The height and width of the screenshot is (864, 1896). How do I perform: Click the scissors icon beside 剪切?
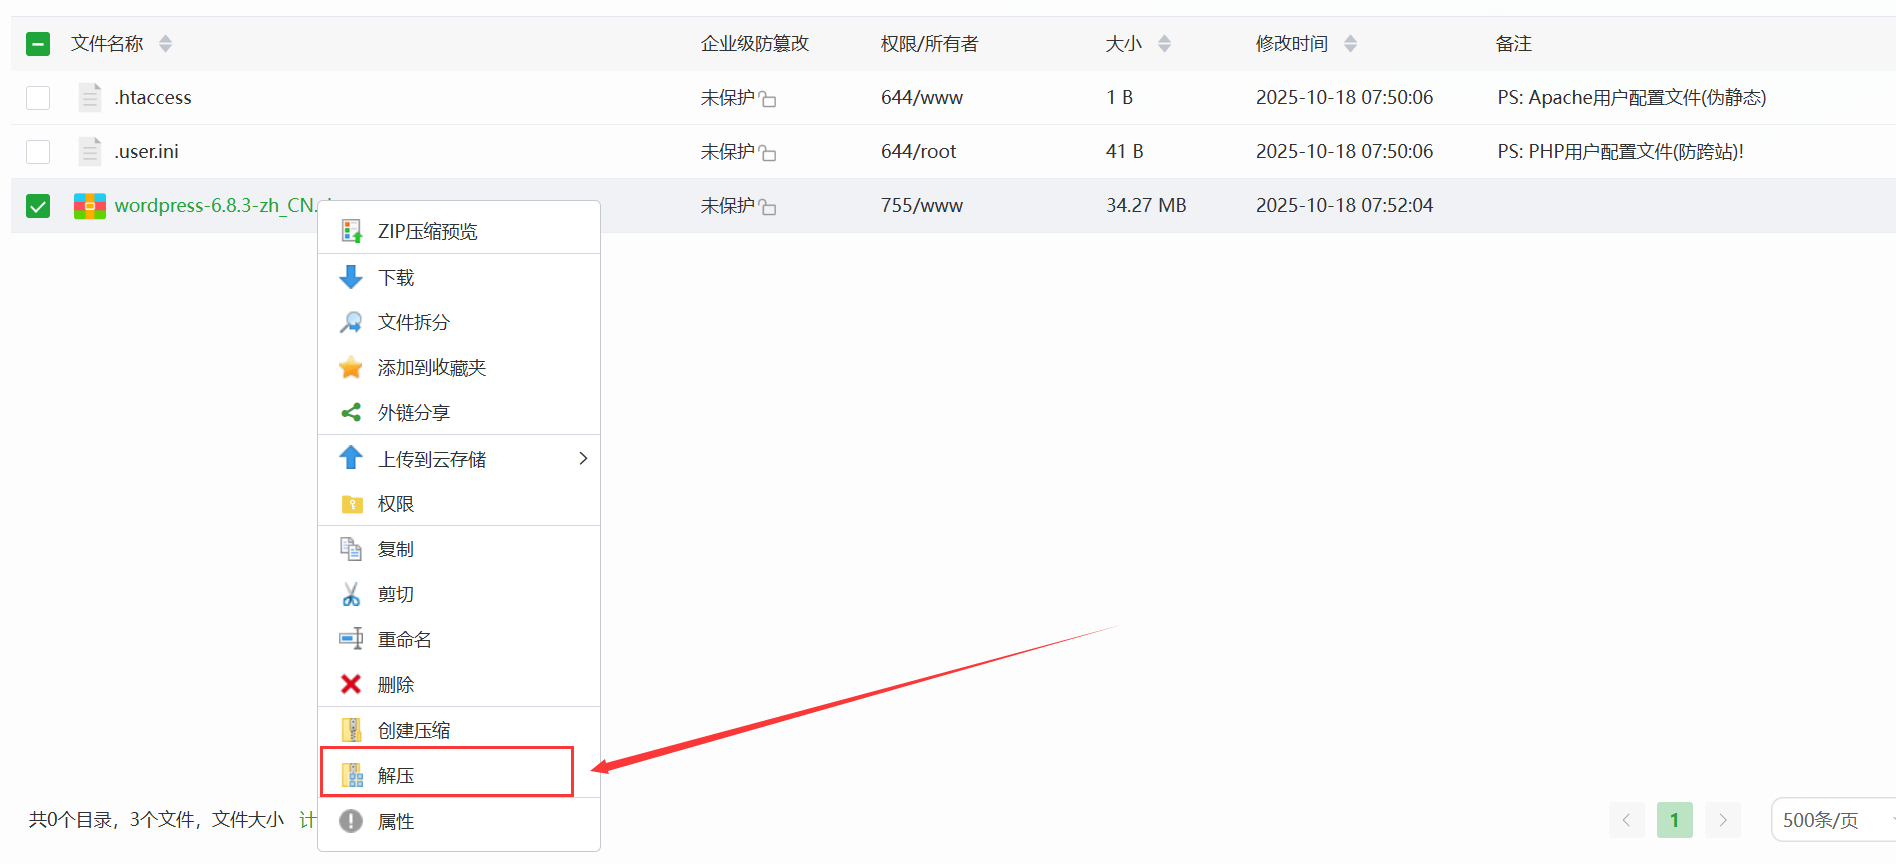(351, 594)
